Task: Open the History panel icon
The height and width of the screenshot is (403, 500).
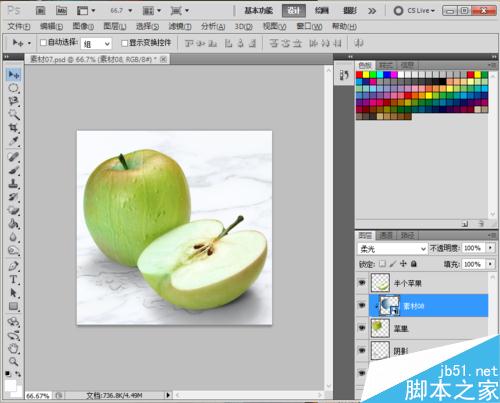Action: coord(344,75)
